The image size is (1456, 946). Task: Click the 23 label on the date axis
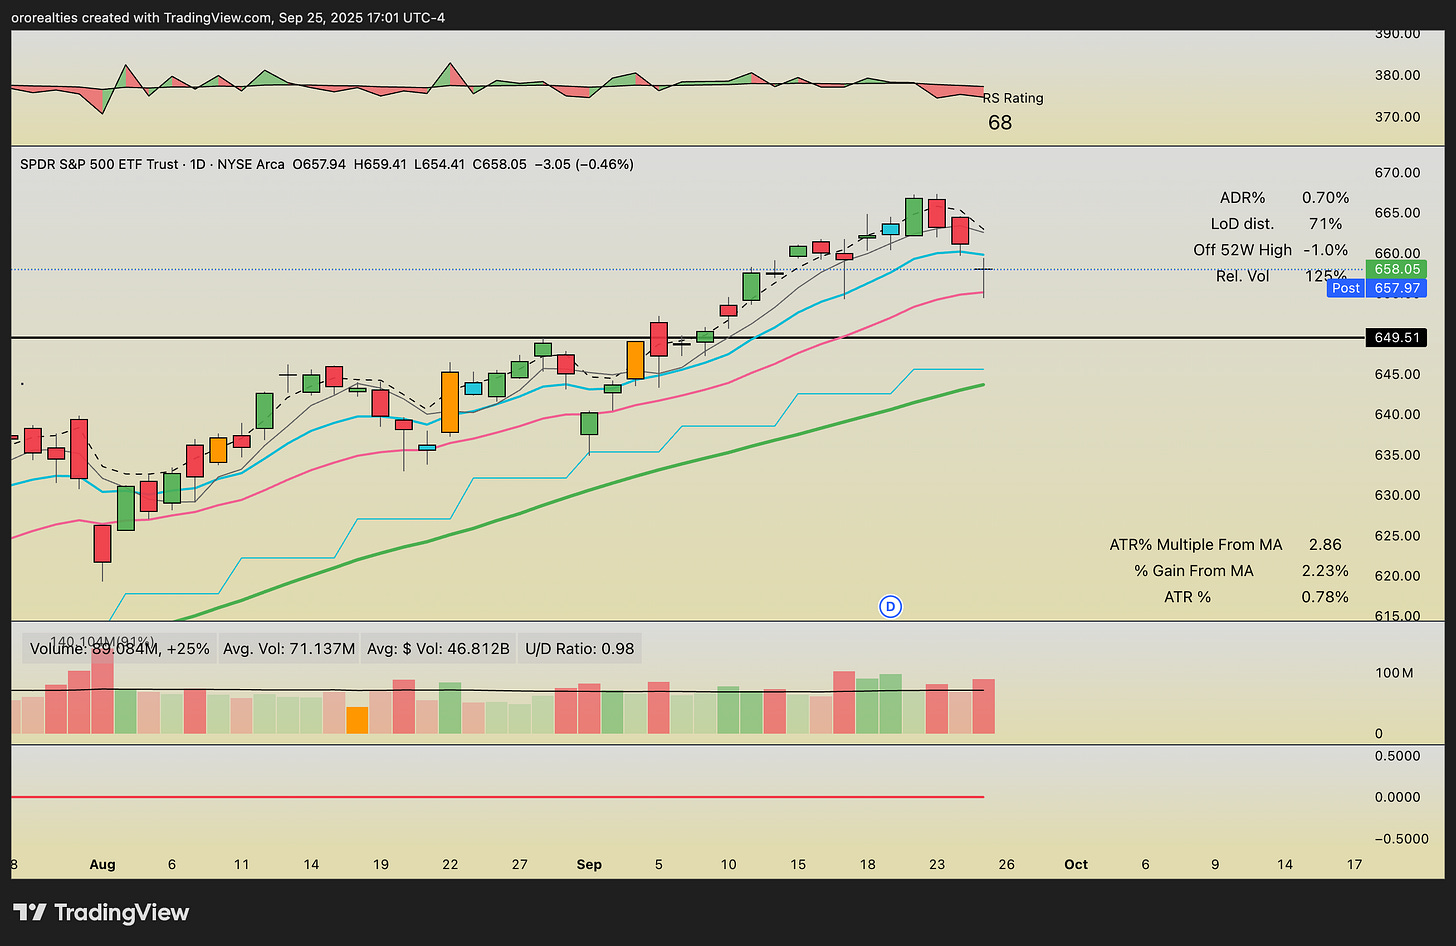937,864
